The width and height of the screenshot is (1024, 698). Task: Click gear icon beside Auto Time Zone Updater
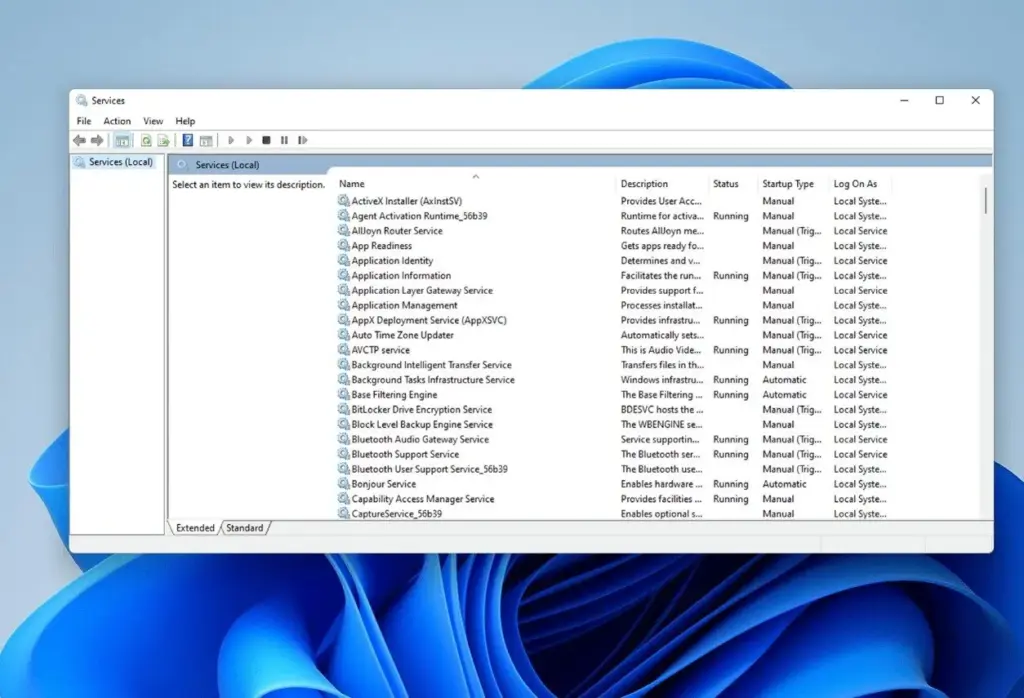tap(344, 334)
